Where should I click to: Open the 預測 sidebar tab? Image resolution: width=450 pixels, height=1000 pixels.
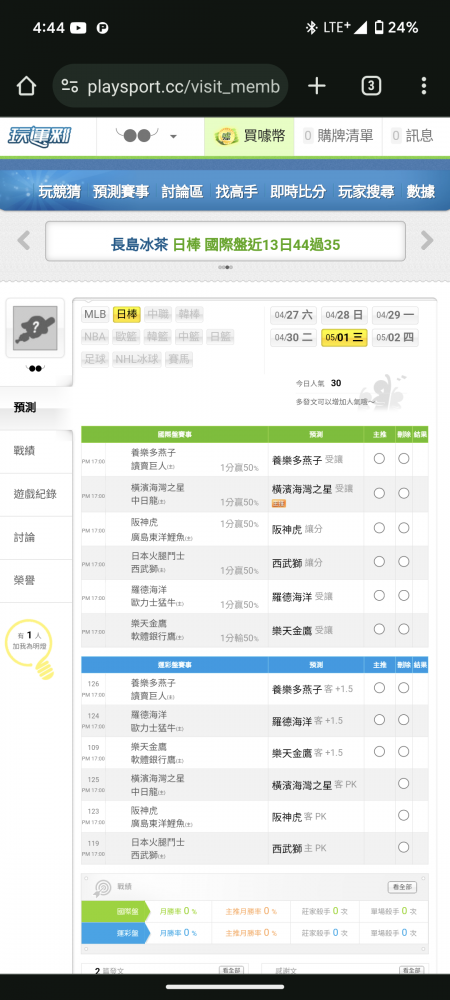[x=36, y=408]
